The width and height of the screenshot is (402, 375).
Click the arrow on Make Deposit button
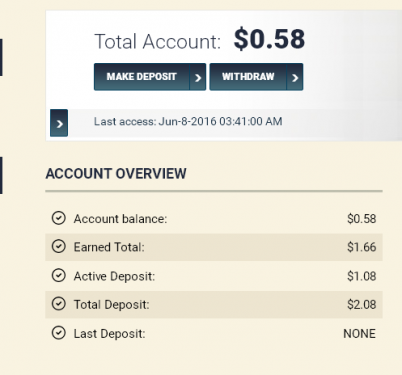click(x=198, y=78)
